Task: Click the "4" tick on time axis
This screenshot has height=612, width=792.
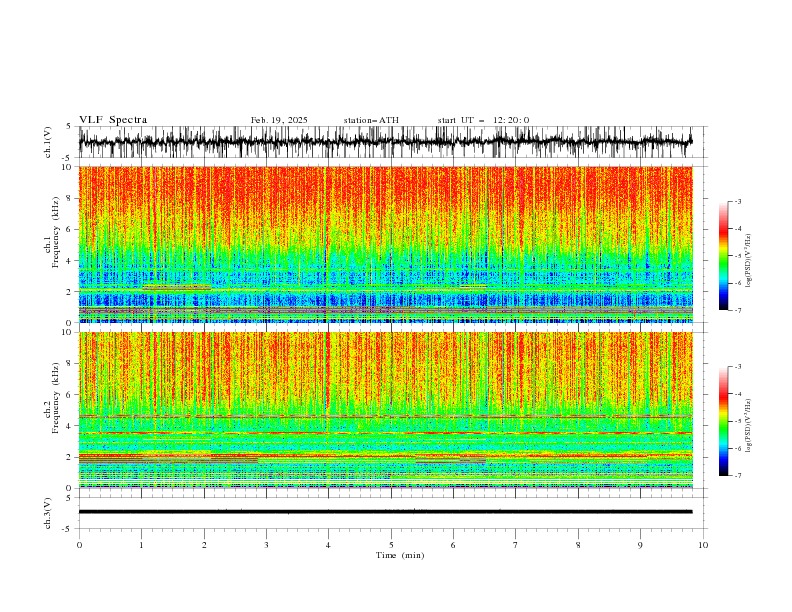Action: click(x=328, y=545)
